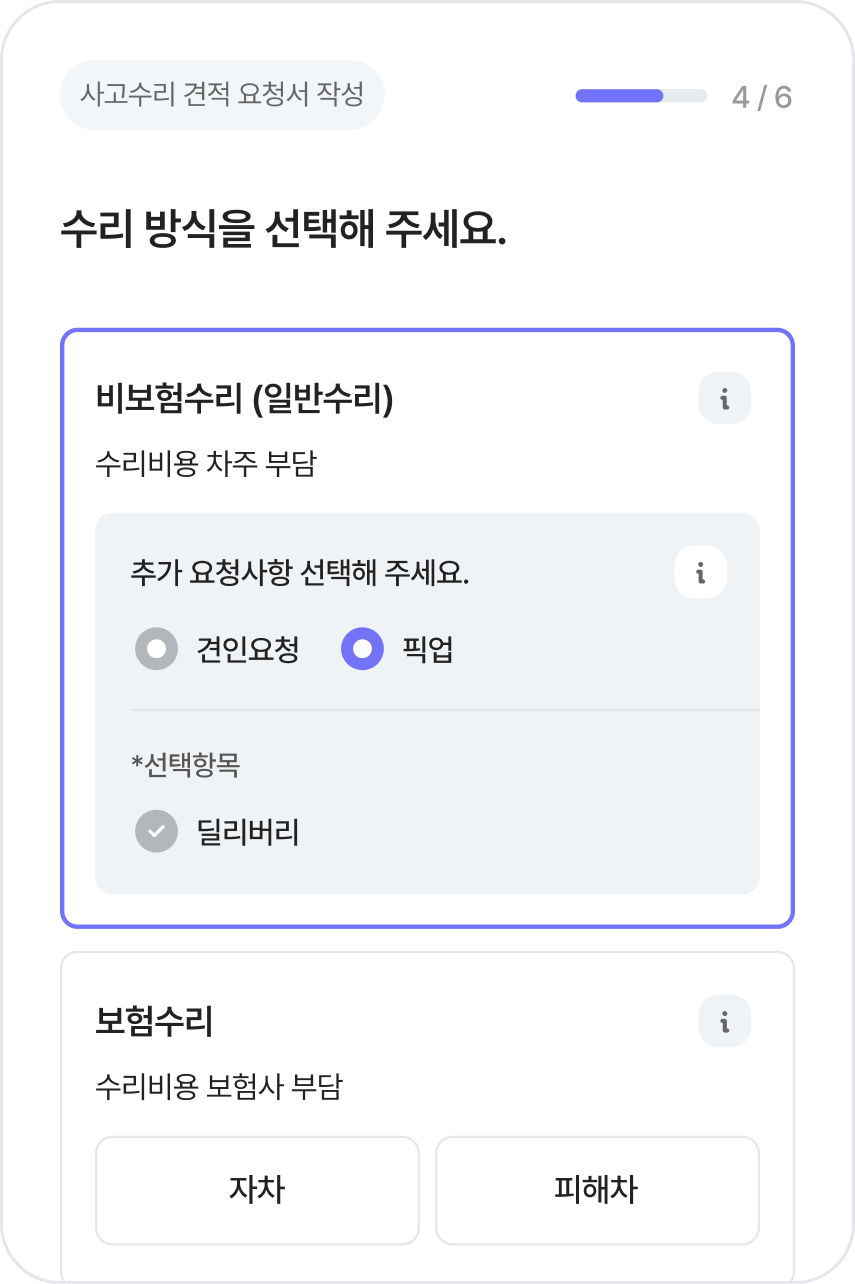Choose the 자차 insurance option

257,1189
